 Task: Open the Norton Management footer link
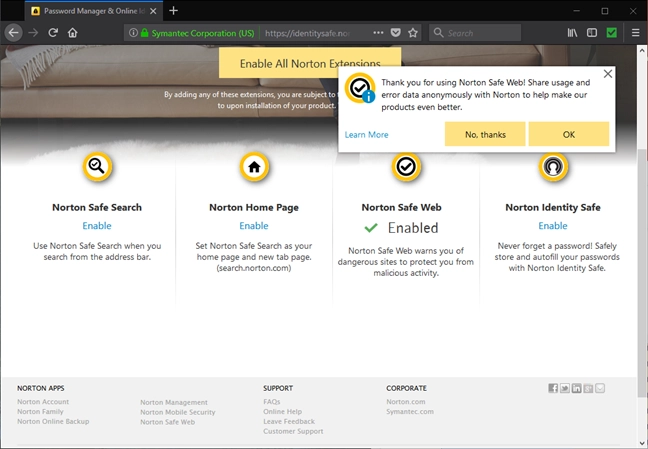click(174, 402)
